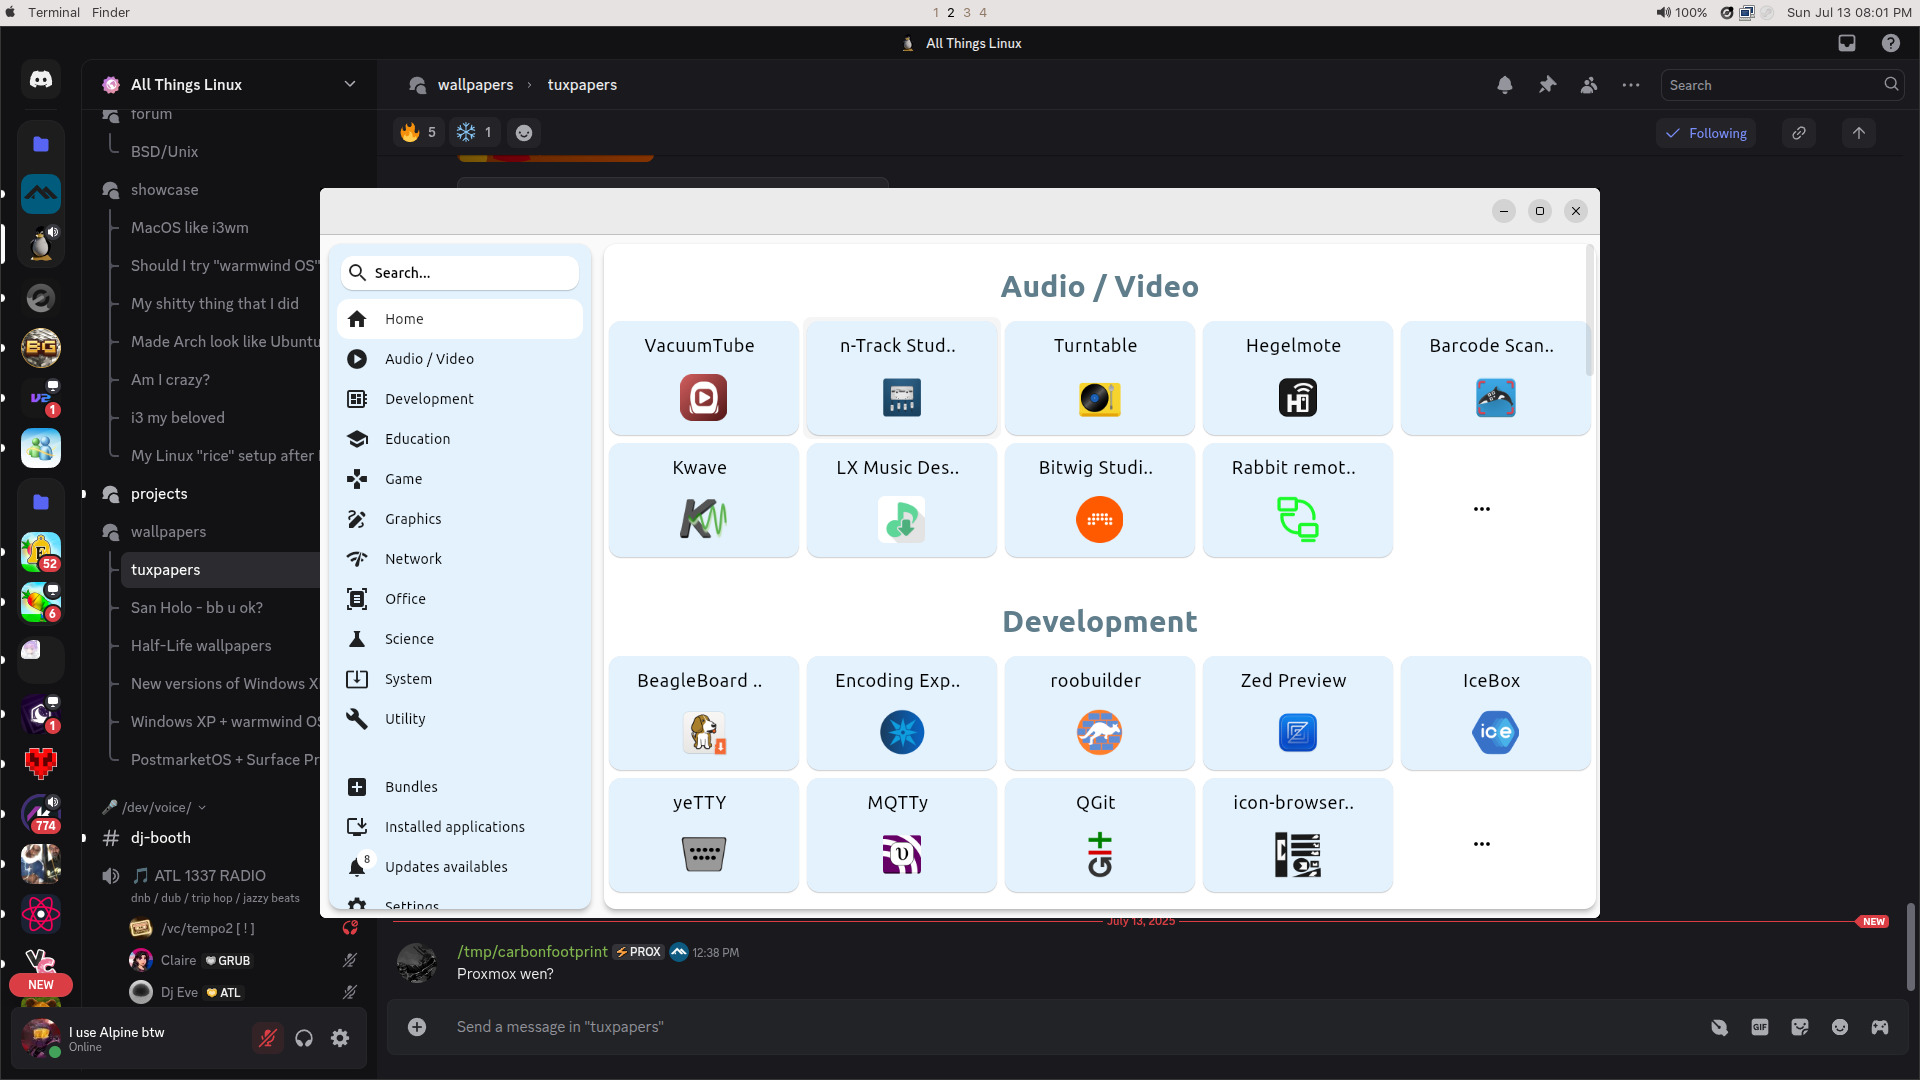
Task: Toggle the Following thread button
Action: coord(1706,133)
